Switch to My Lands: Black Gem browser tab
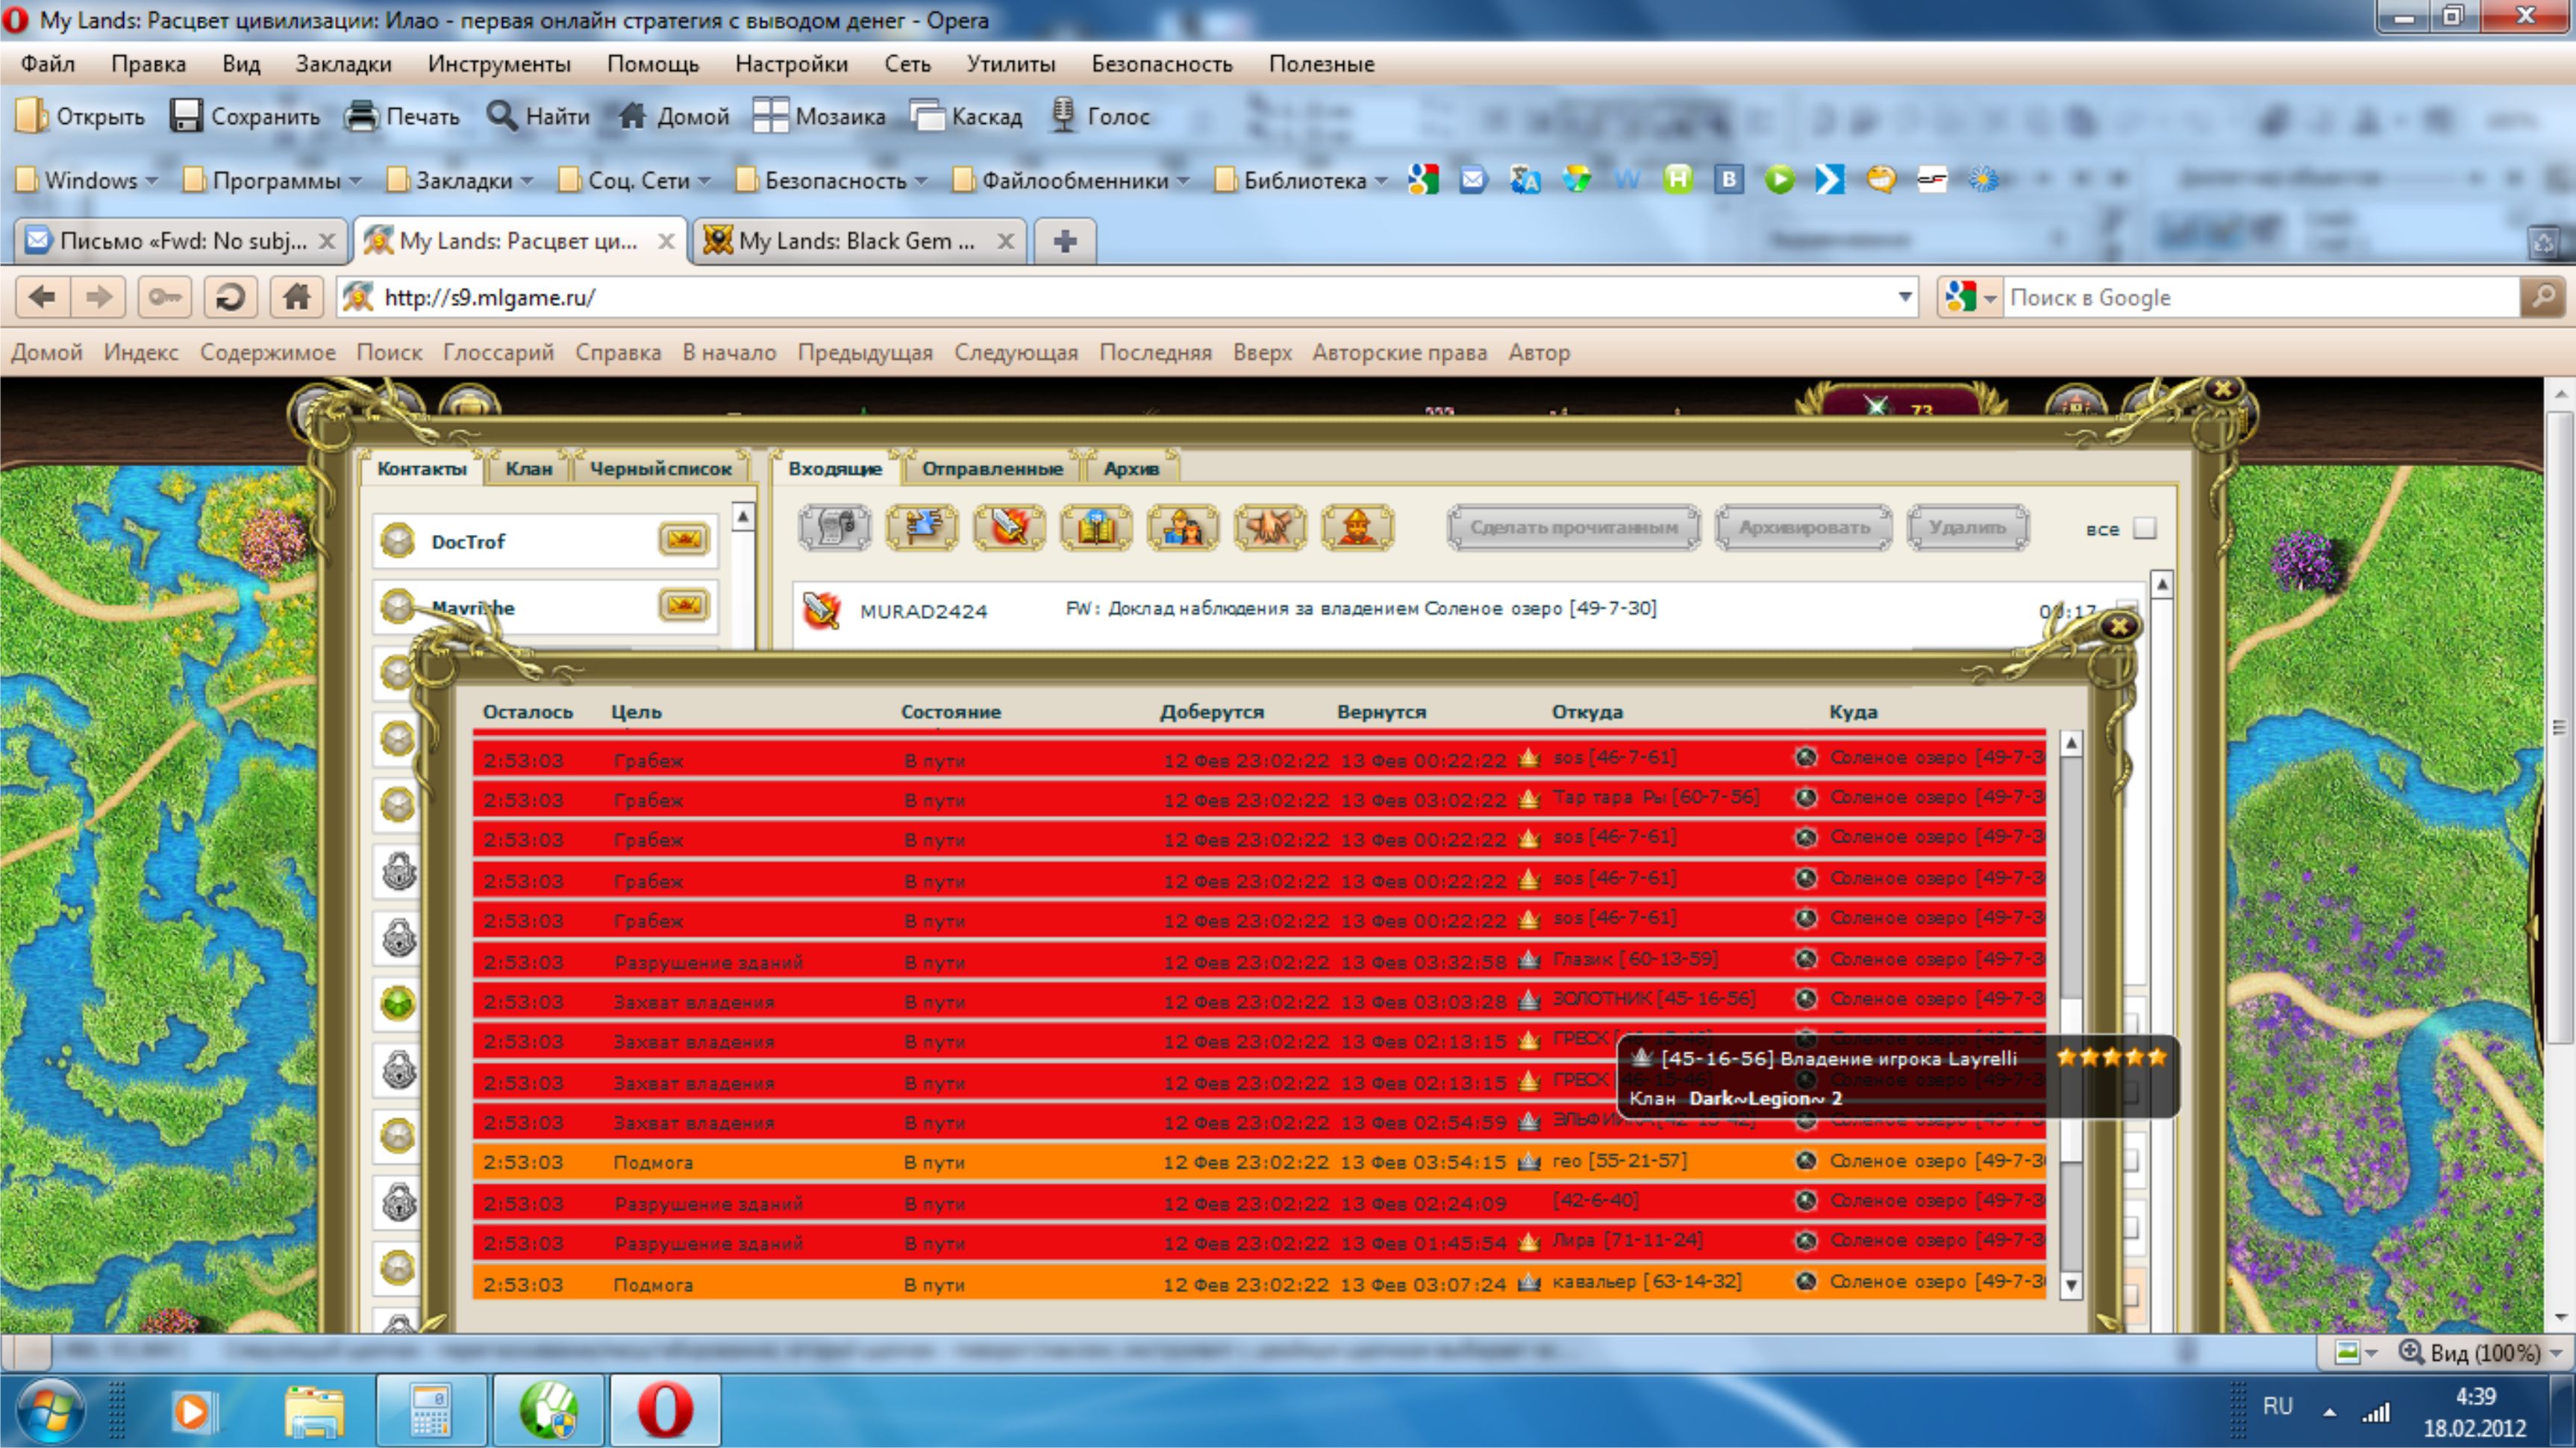This screenshot has width=2576, height=1448. tap(858, 241)
